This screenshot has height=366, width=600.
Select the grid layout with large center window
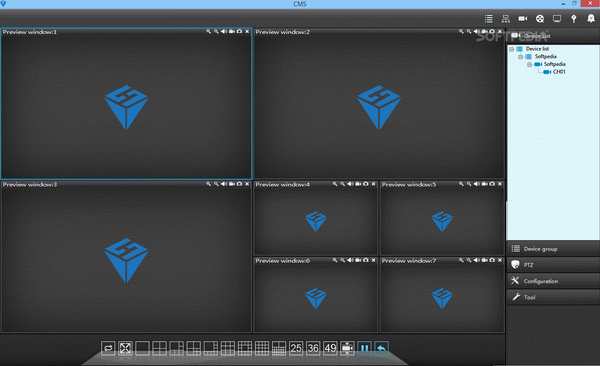tap(245, 348)
